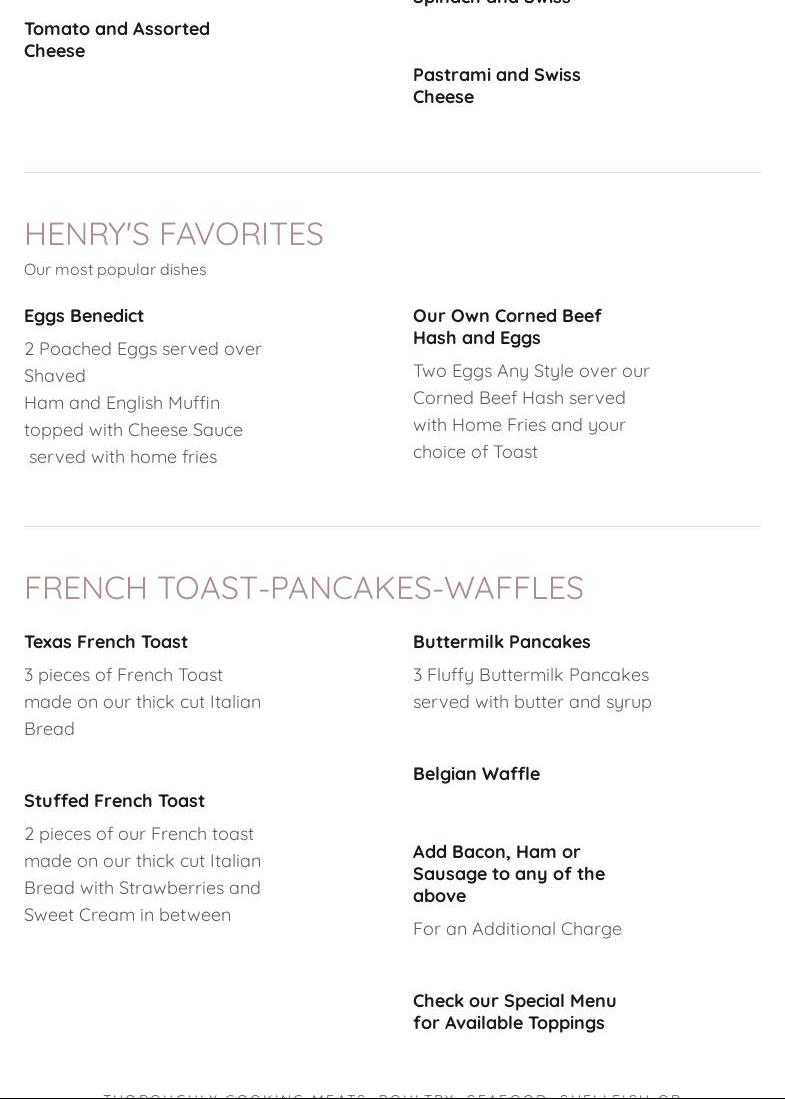This screenshot has height=1099, width=785.
Task: Click the Tomato and Assorted Cheese item
Action: point(117,40)
